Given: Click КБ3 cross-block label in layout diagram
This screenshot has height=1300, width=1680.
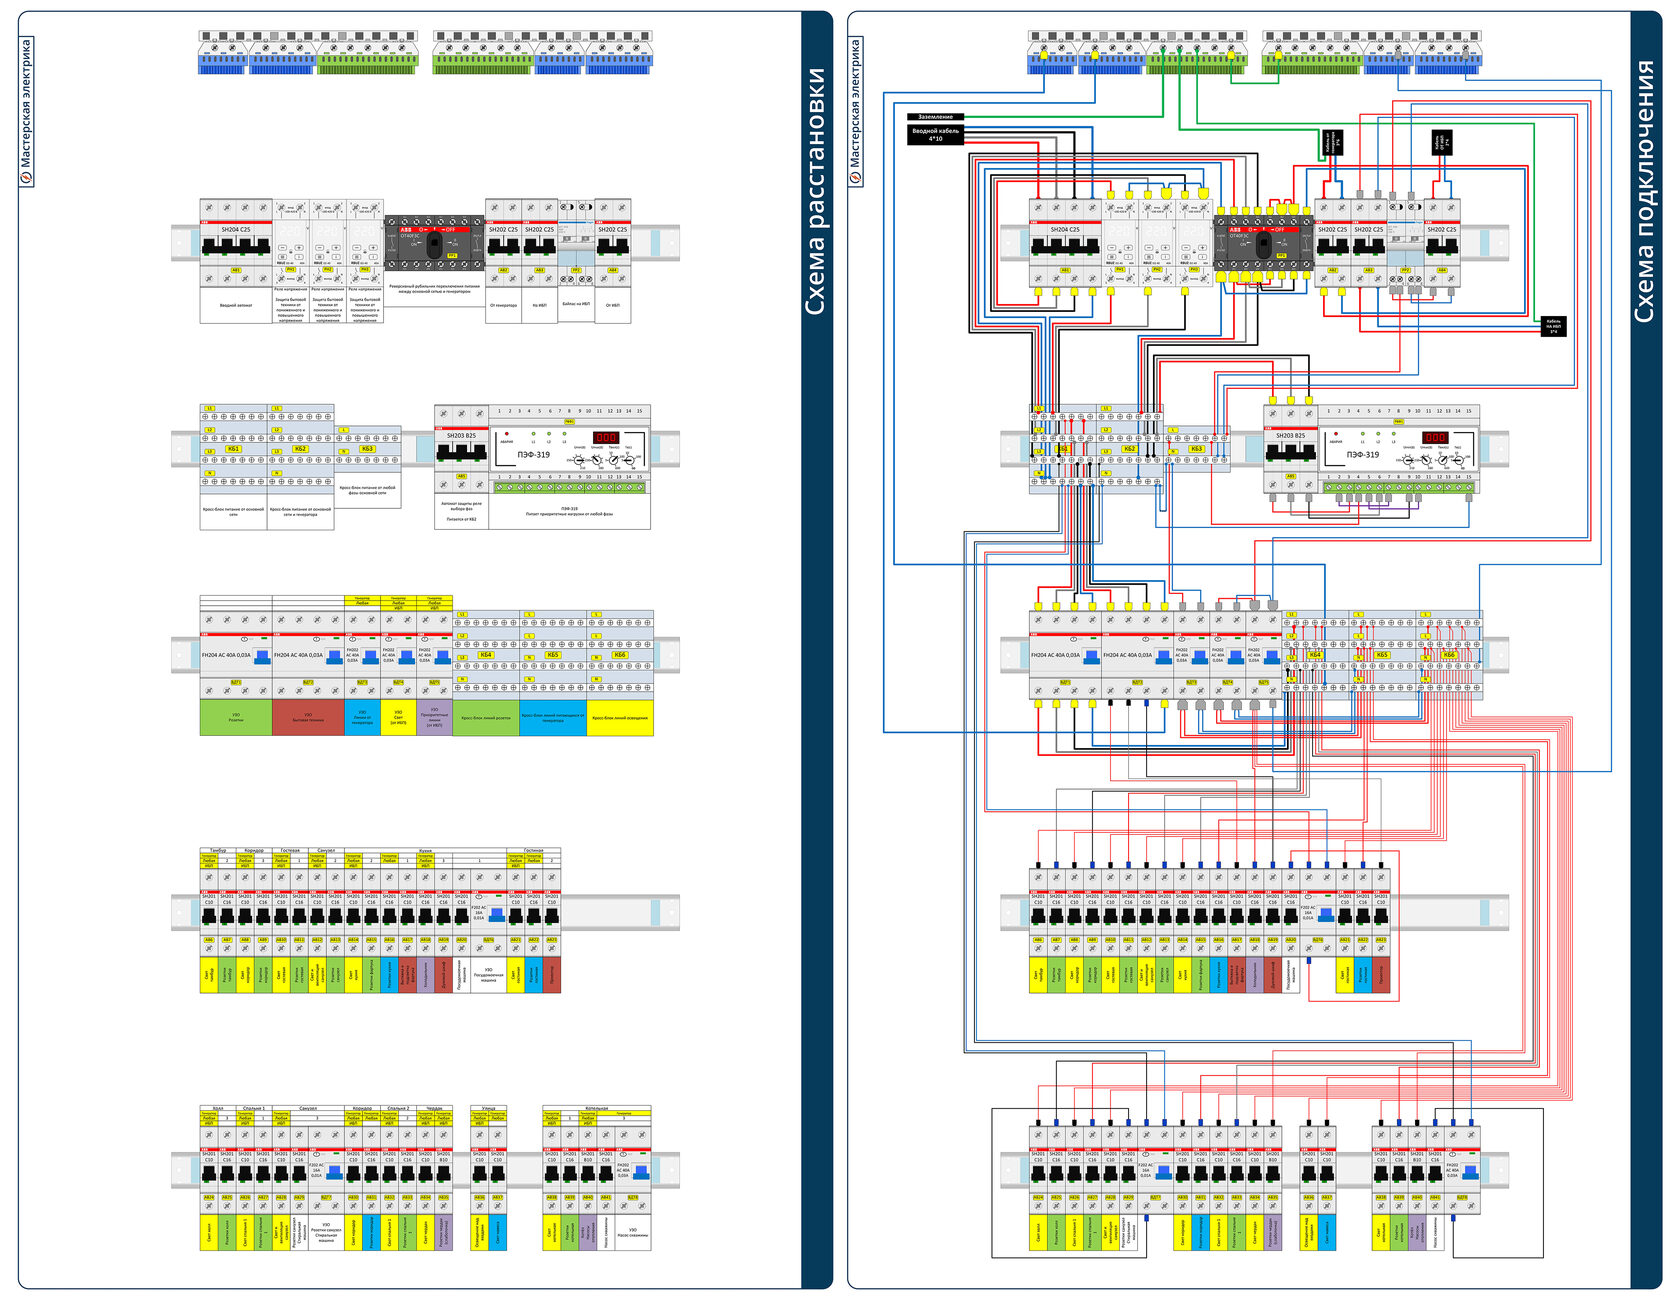Looking at the screenshot, I should pos(368,449).
